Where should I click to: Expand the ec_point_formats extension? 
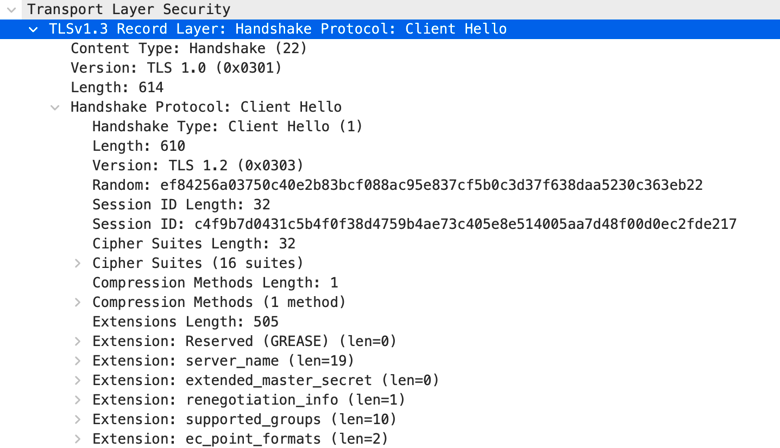tap(78, 439)
